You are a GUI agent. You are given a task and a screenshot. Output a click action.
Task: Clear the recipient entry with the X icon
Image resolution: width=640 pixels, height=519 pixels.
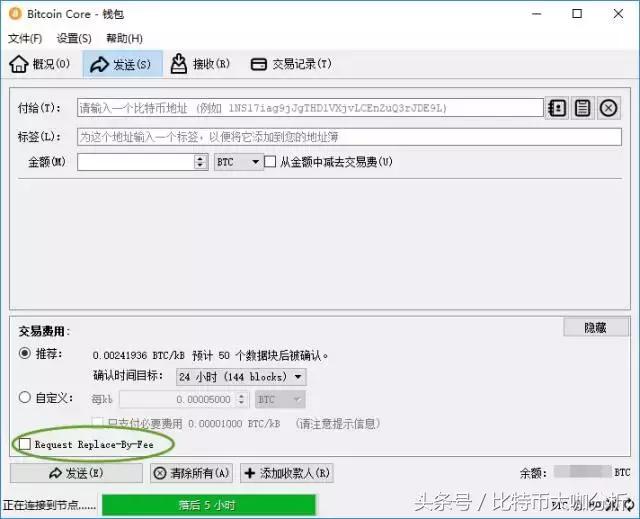pyautogui.click(x=609, y=108)
